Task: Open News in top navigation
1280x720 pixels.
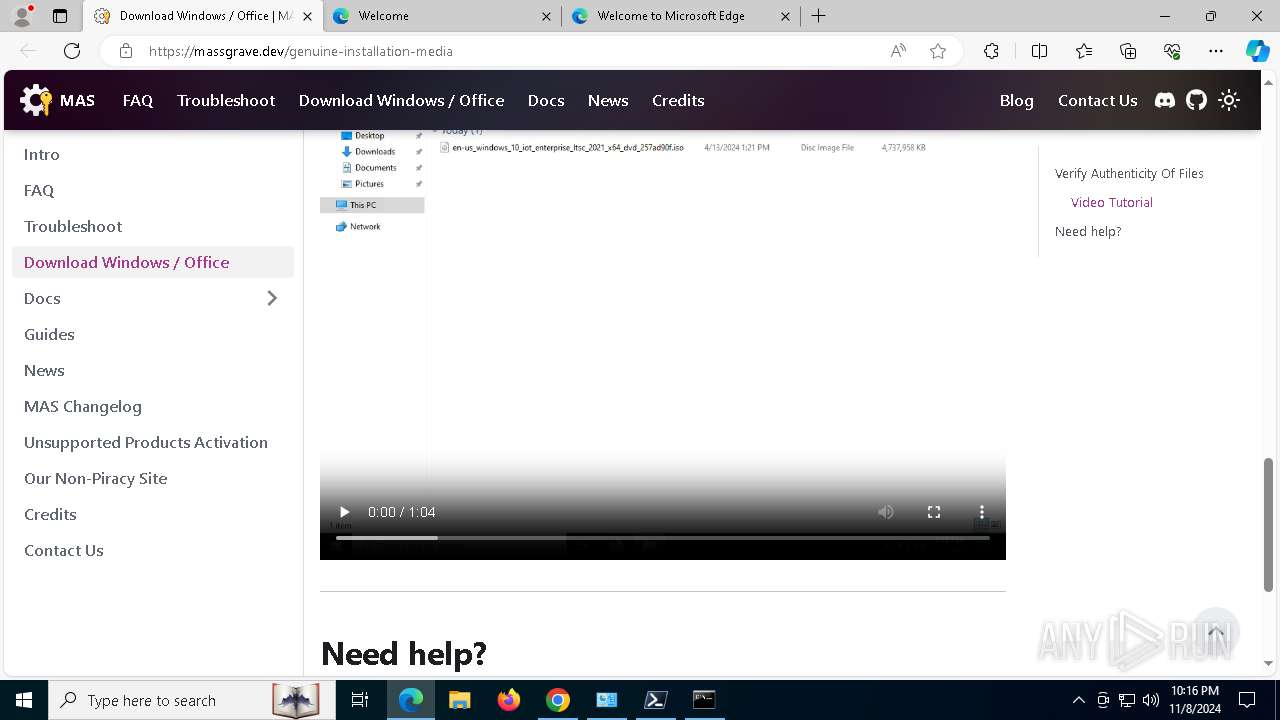Action: (x=608, y=100)
